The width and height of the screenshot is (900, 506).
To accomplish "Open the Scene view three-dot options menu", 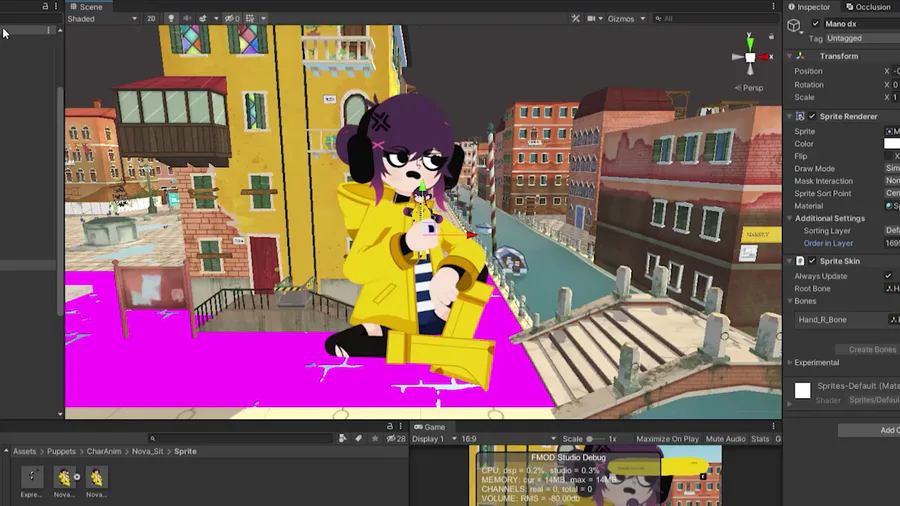I will pyautogui.click(x=773, y=6).
